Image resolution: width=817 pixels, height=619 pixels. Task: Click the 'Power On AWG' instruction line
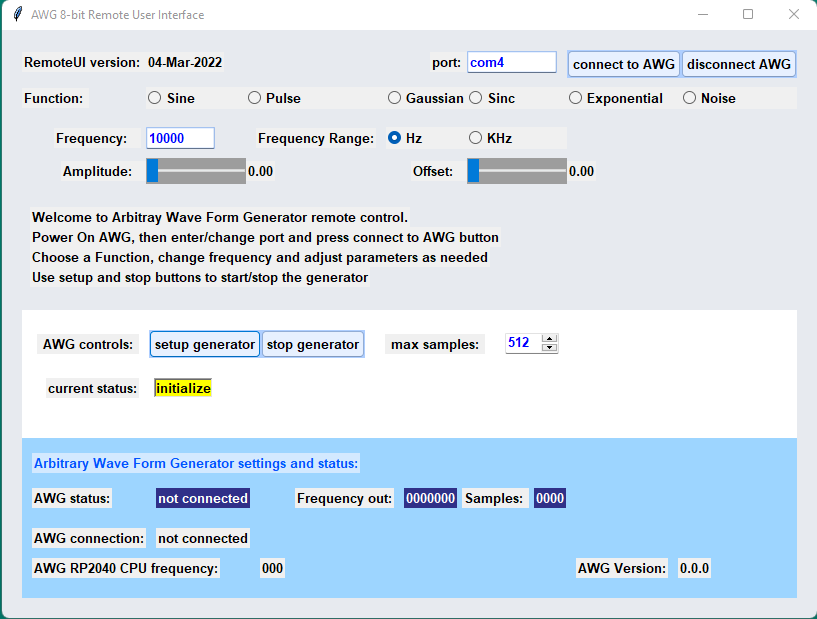(x=265, y=237)
